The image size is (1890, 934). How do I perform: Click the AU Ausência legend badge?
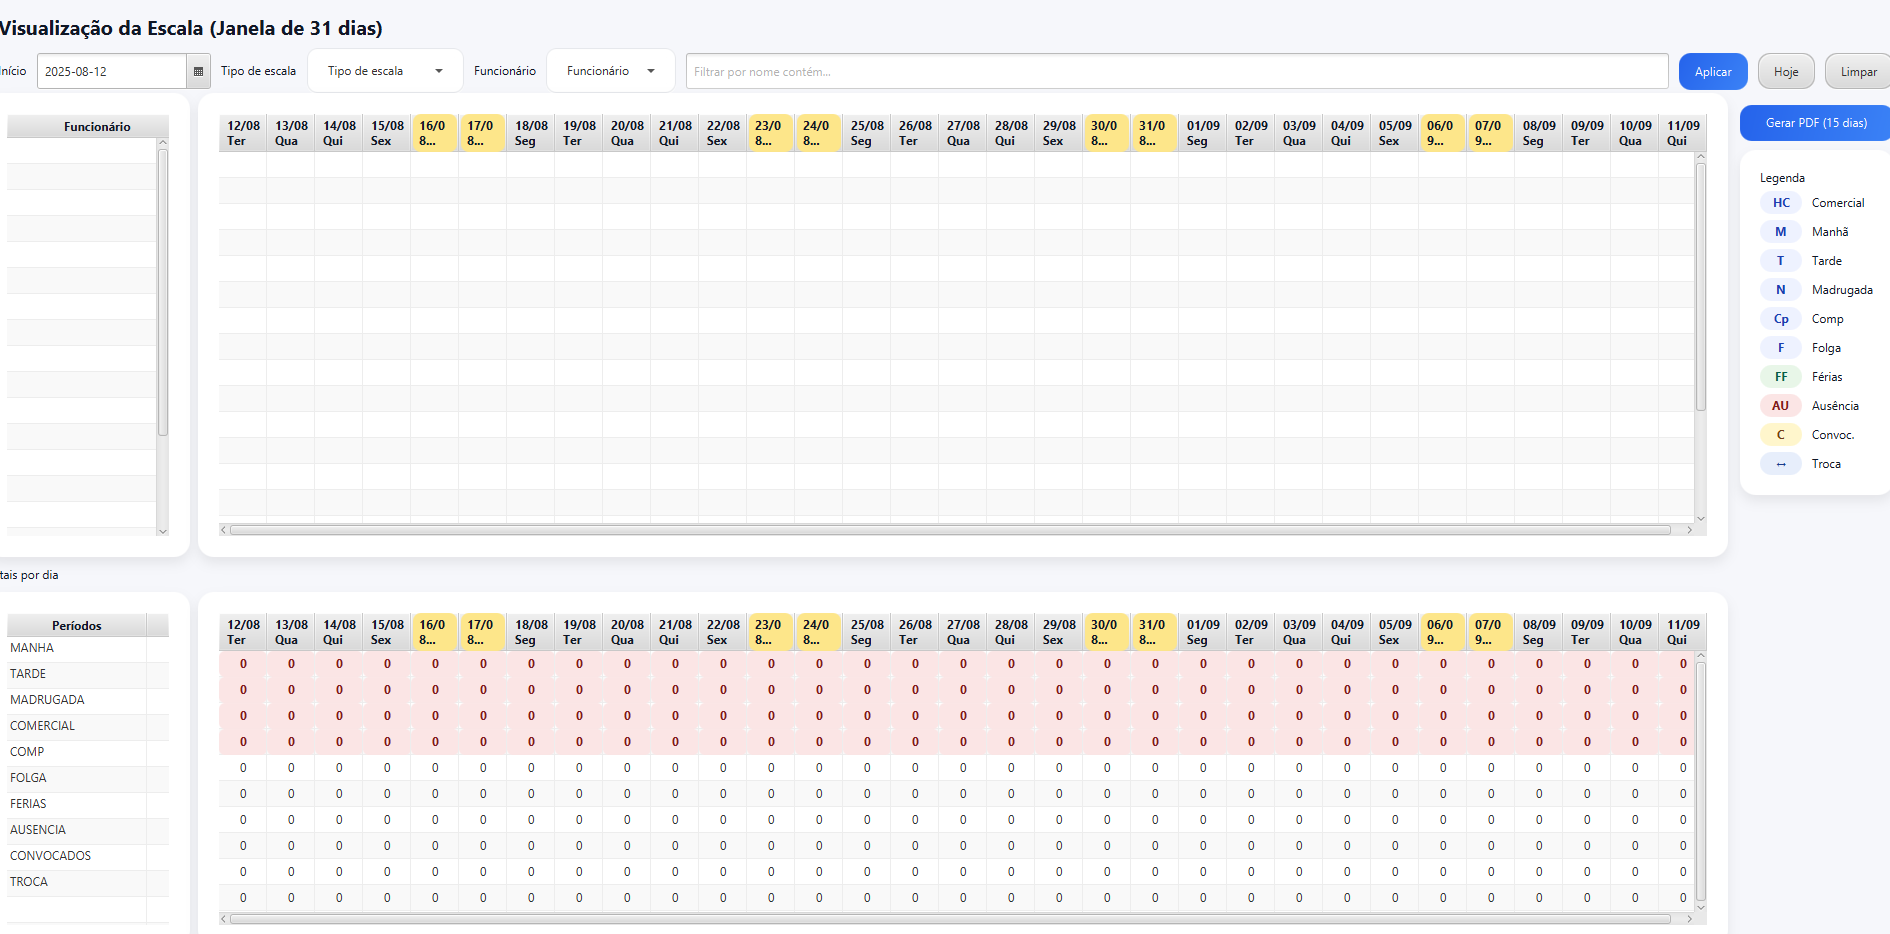click(1780, 406)
